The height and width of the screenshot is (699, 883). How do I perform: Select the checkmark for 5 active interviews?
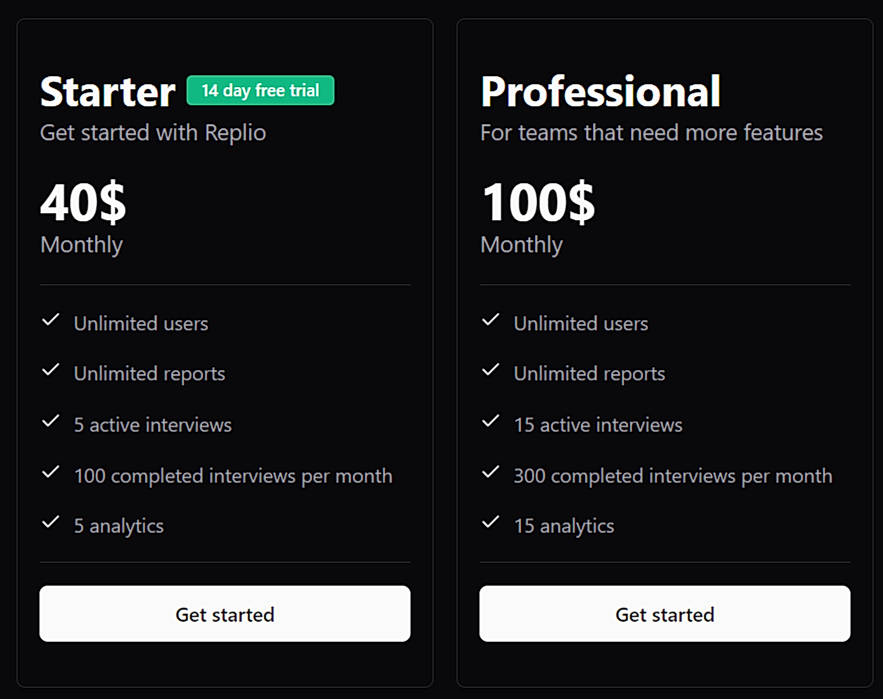[x=51, y=420]
